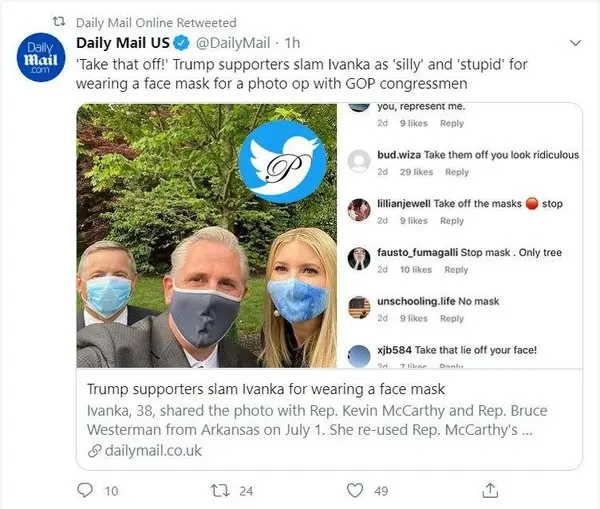
Task: Open the Daily Mail US profile name
Action: click(x=124, y=44)
